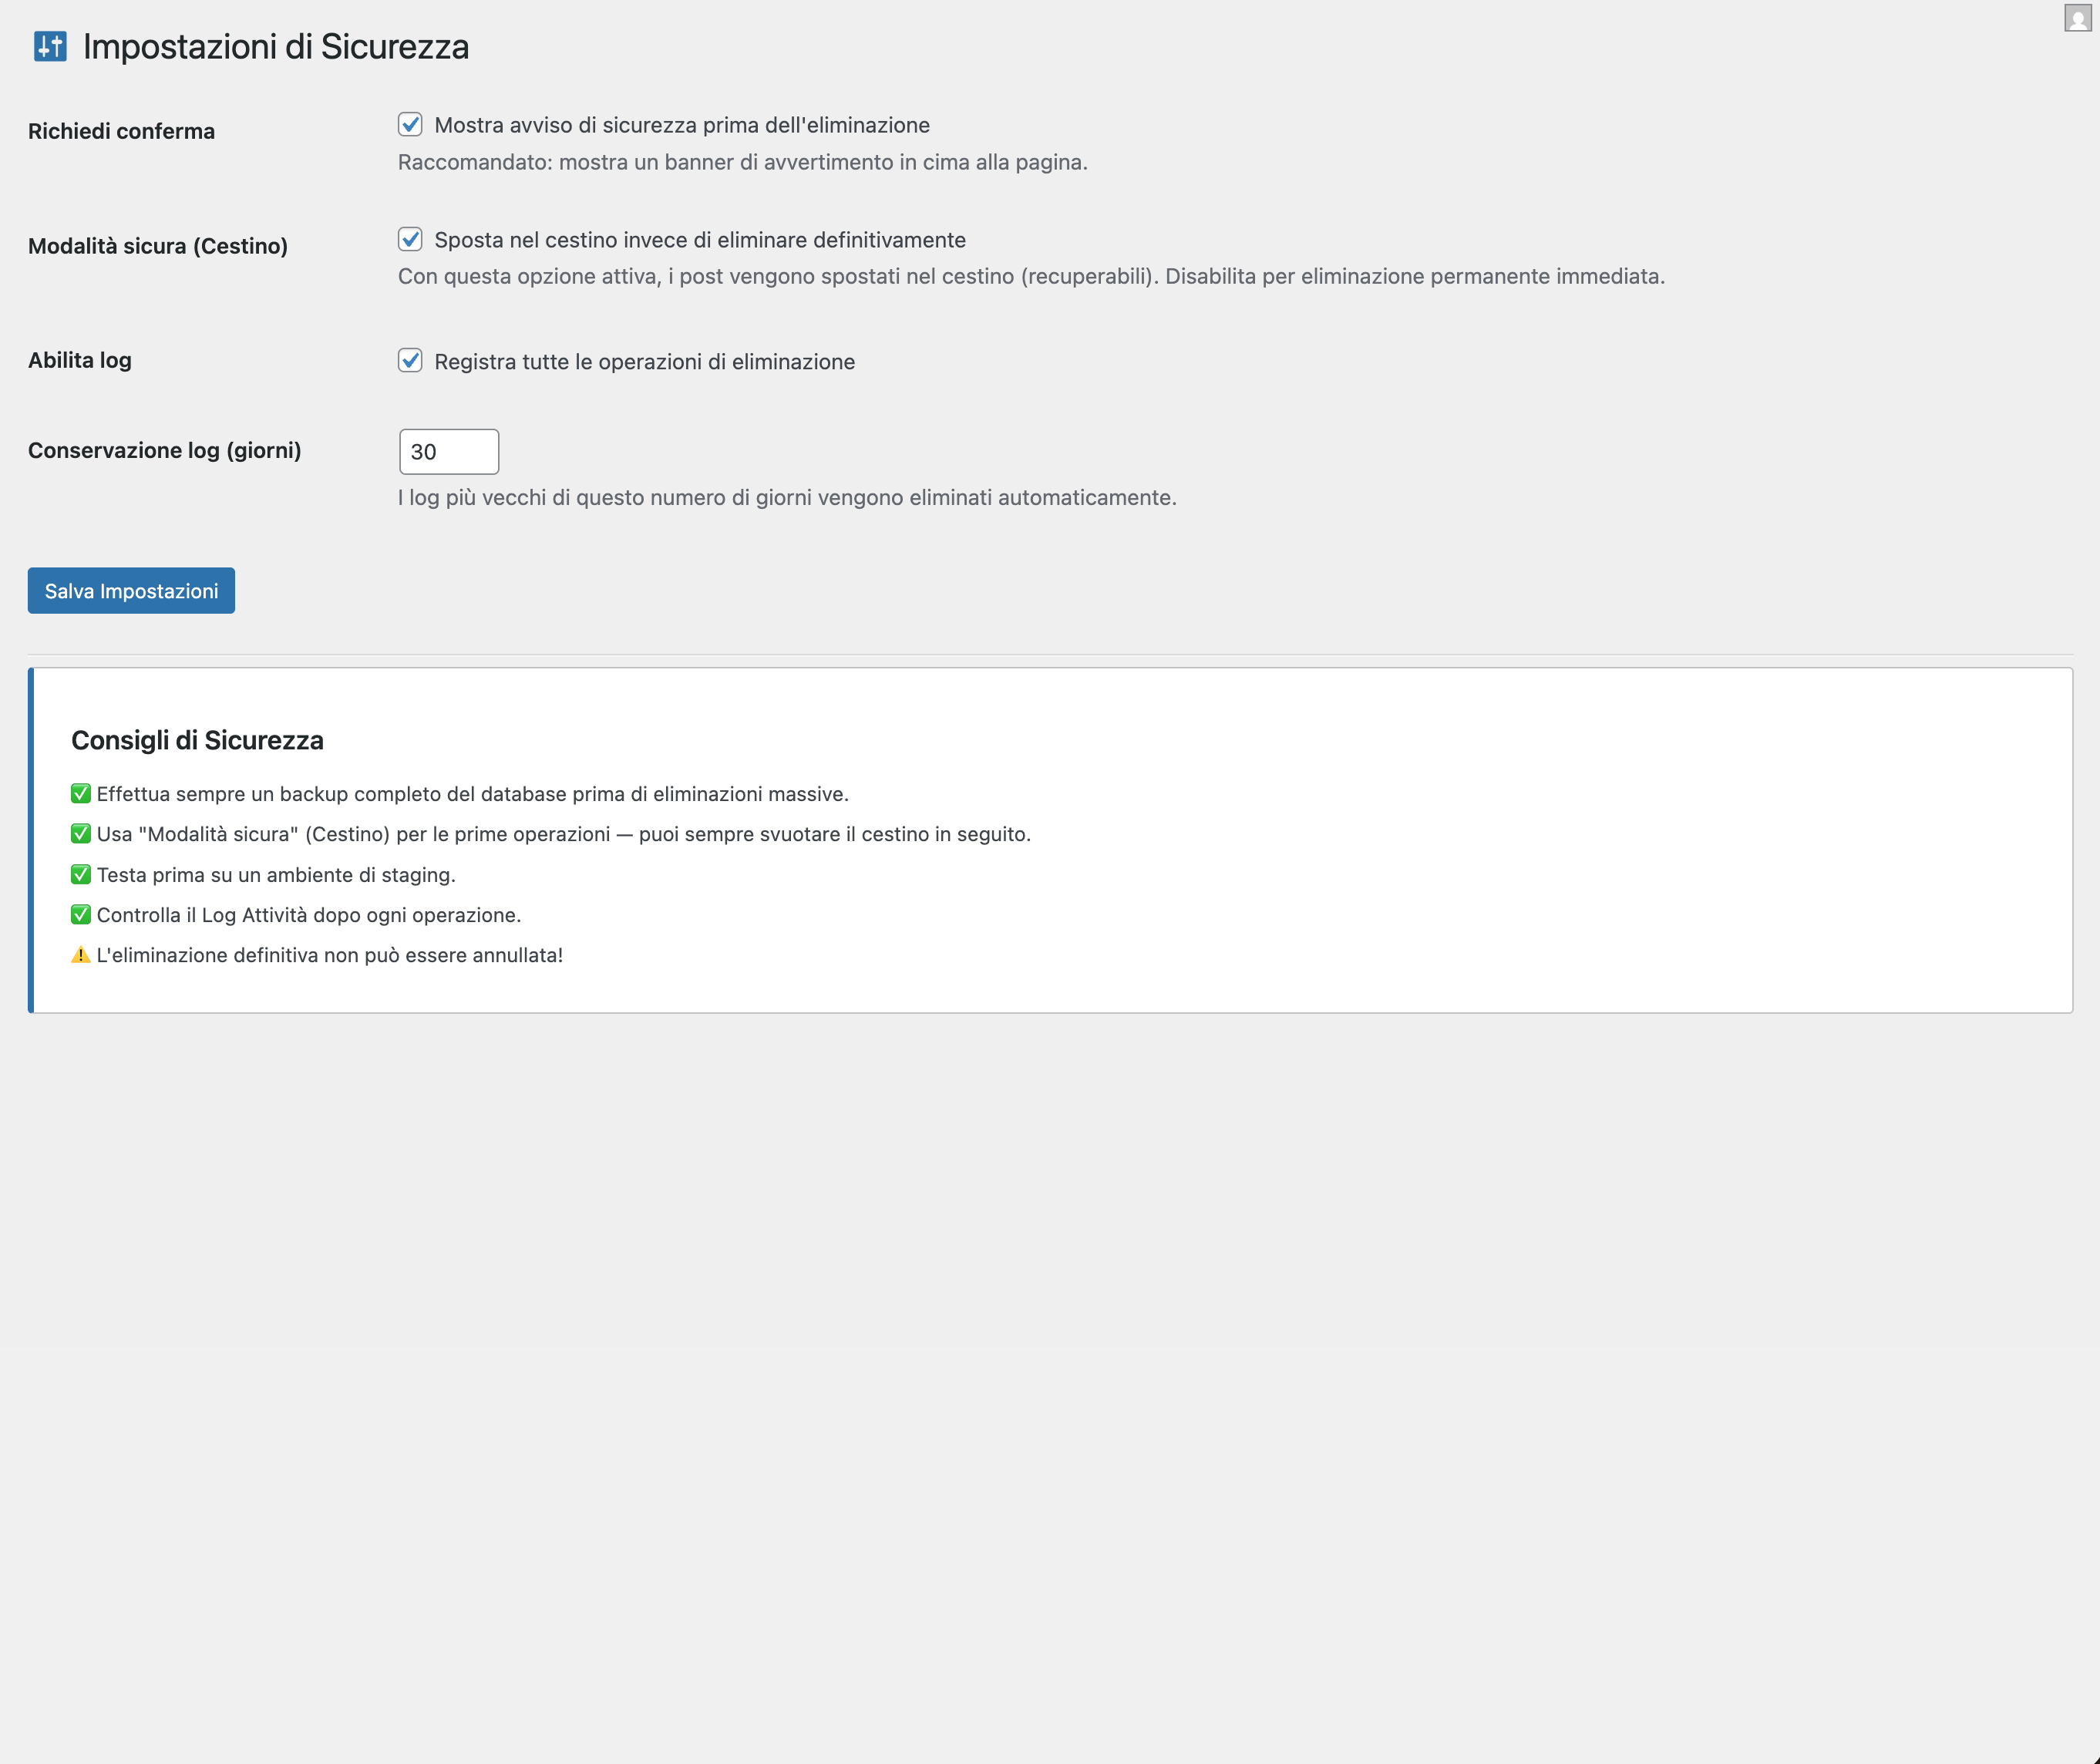
Task: Click green checkmark icon beside "Modalità sicura" tip
Action: coord(81,834)
